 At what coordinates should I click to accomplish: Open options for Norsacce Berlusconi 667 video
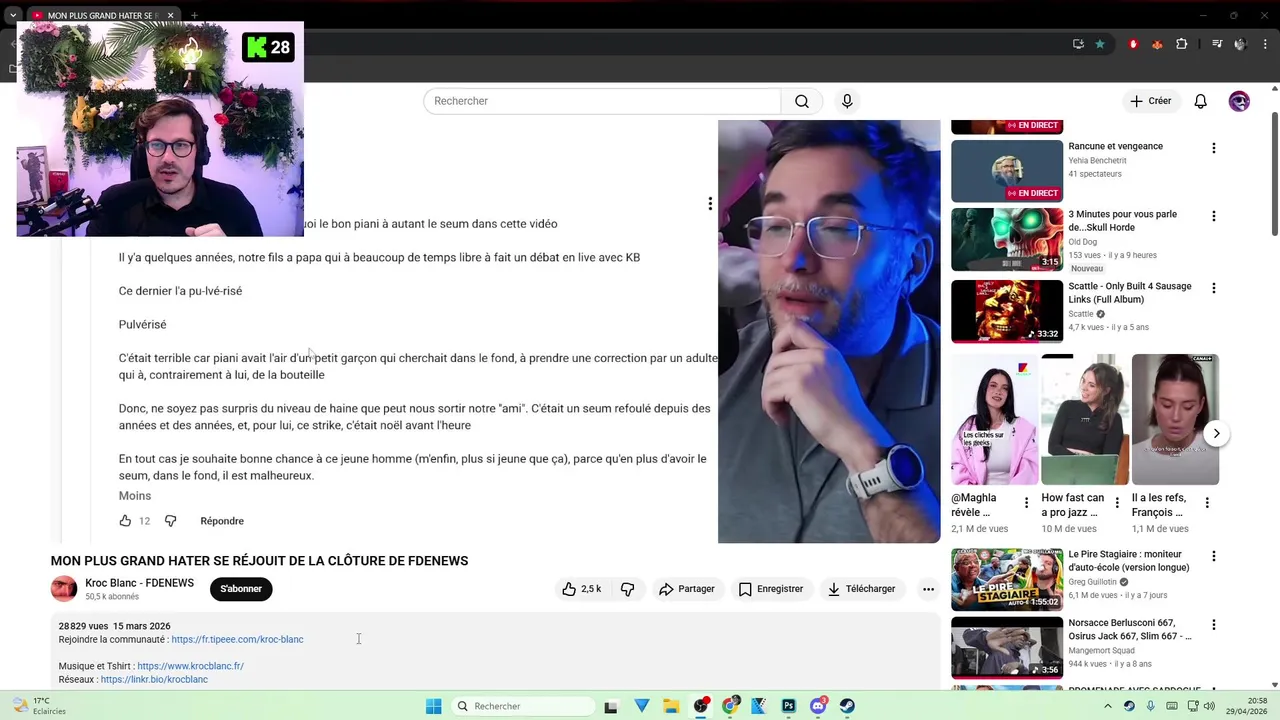click(x=1214, y=625)
